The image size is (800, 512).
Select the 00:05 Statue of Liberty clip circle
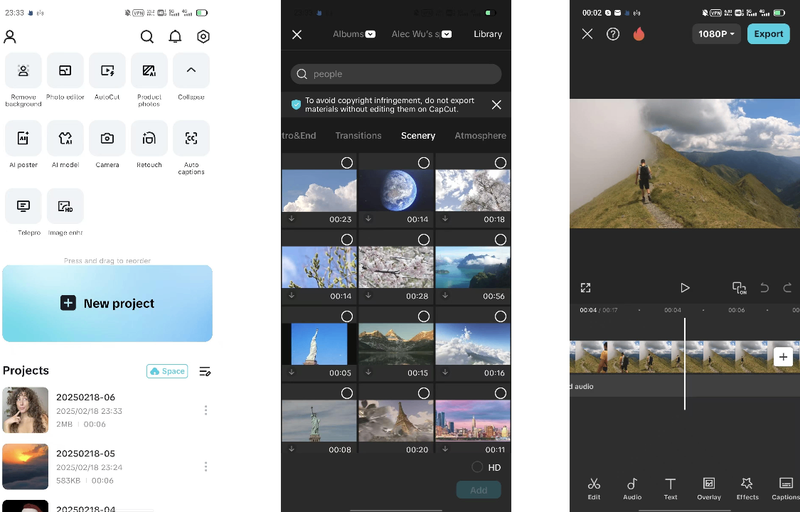click(347, 317)
